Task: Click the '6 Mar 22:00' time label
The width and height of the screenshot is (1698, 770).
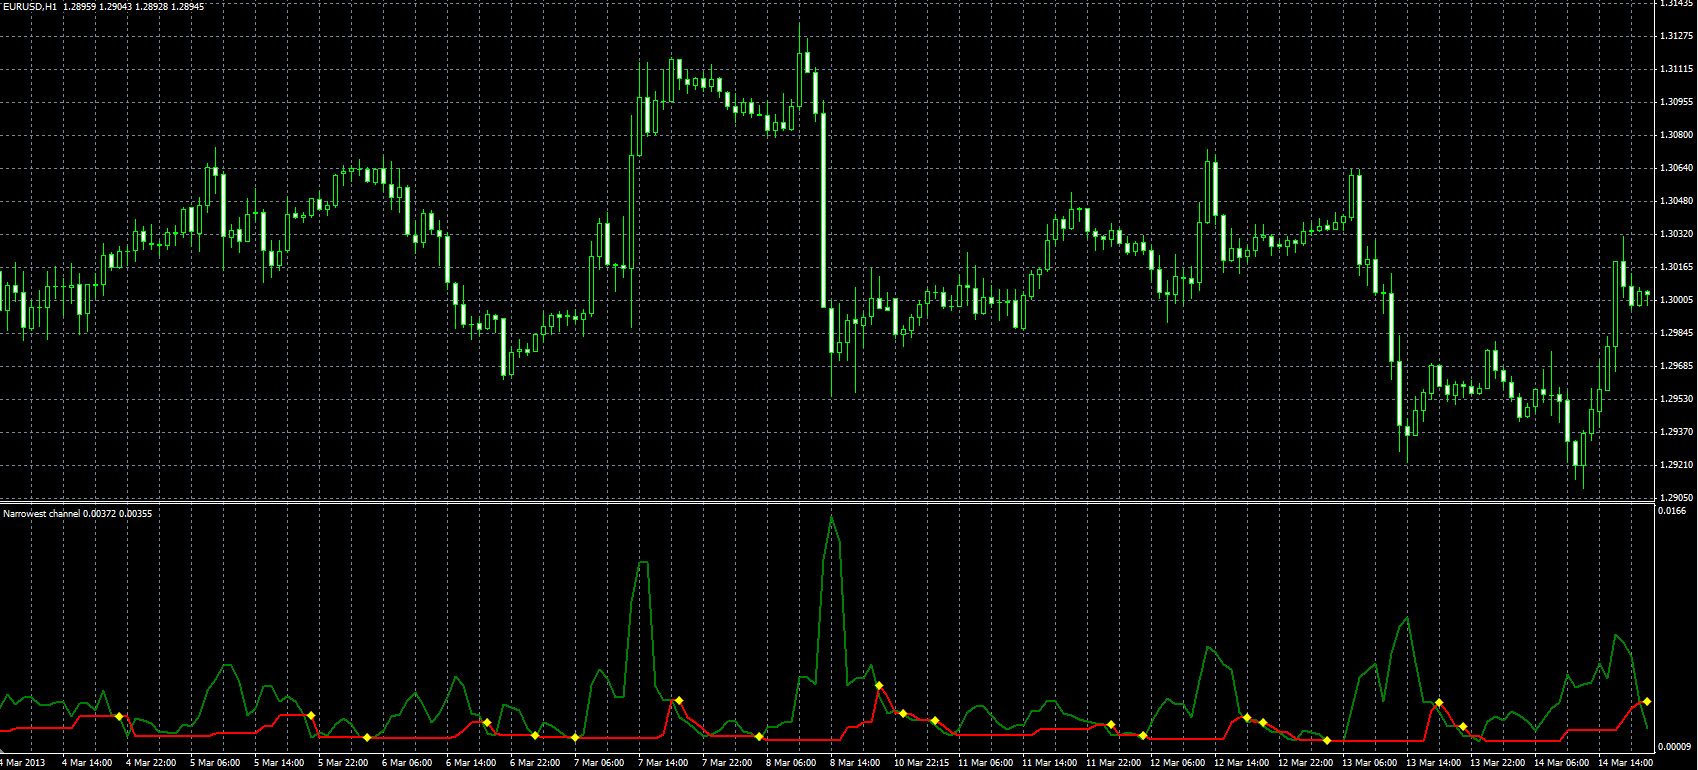Action: [x=535, y=763]
